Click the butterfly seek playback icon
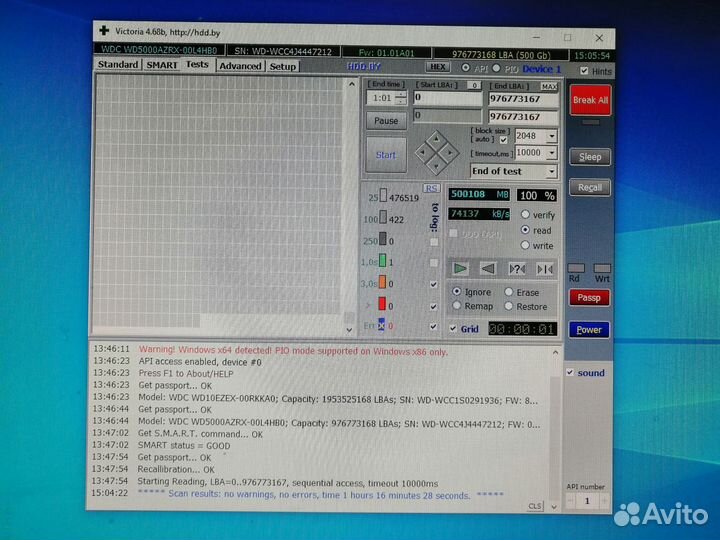The image size is (720, 540). 545,268
